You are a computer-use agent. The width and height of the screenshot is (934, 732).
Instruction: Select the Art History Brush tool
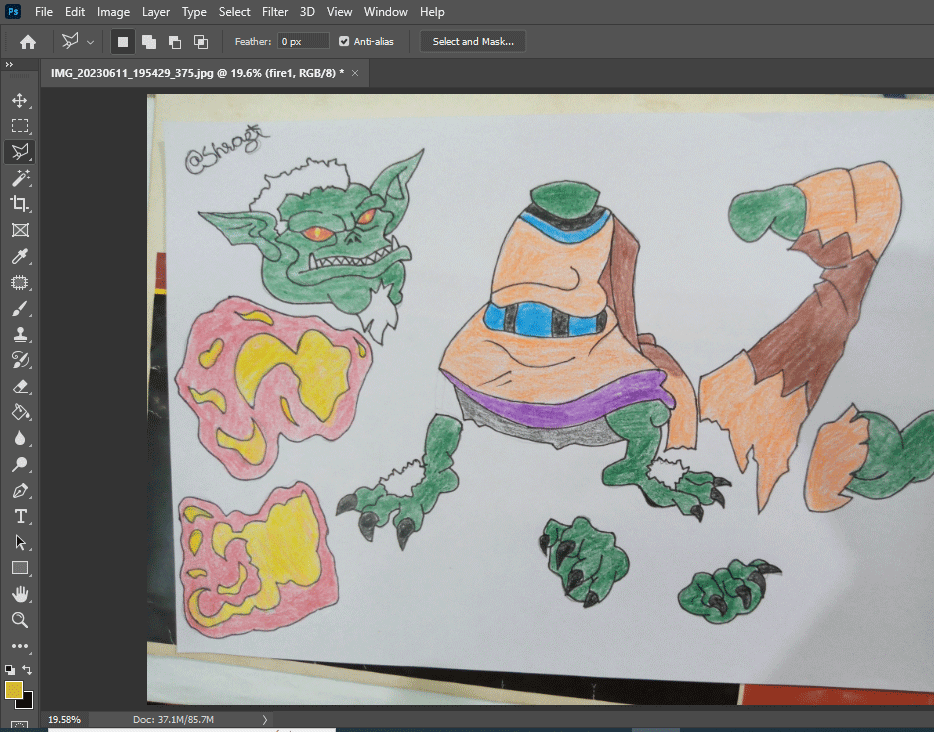click(x=20, y=360)
